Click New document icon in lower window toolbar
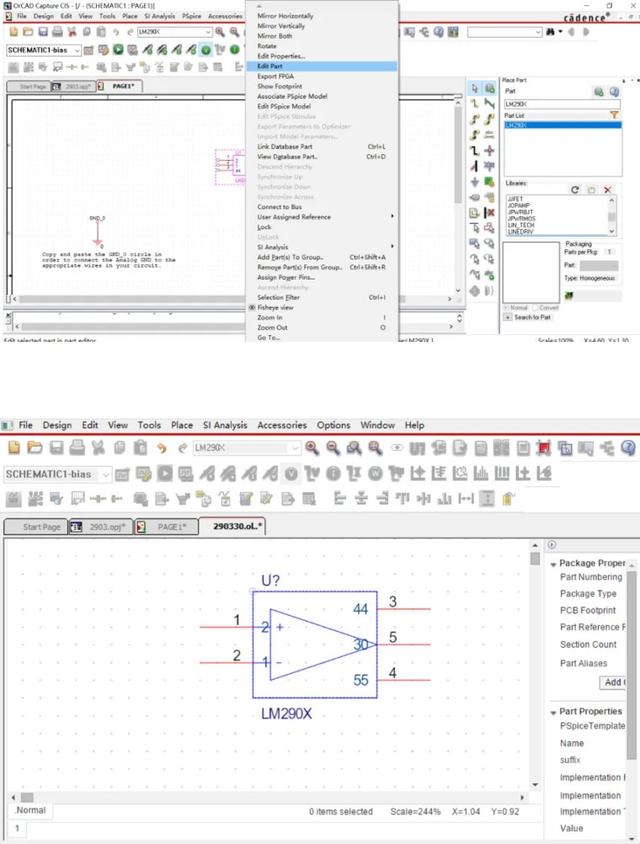Image resolution: width=640 pixels, height=844 pixels. [x=15, y=447]
